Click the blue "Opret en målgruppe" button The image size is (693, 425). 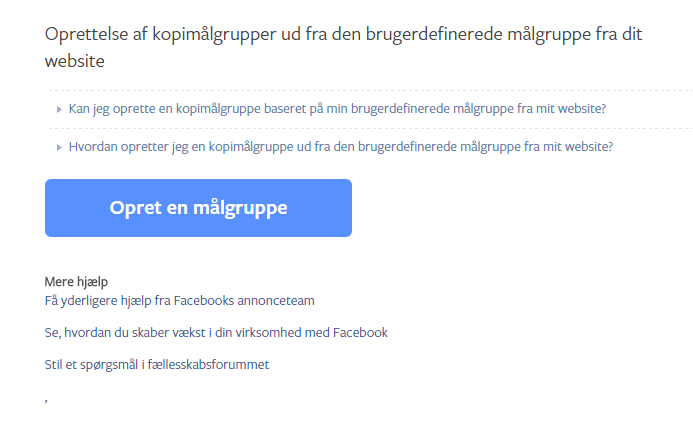tap(198, 208)
